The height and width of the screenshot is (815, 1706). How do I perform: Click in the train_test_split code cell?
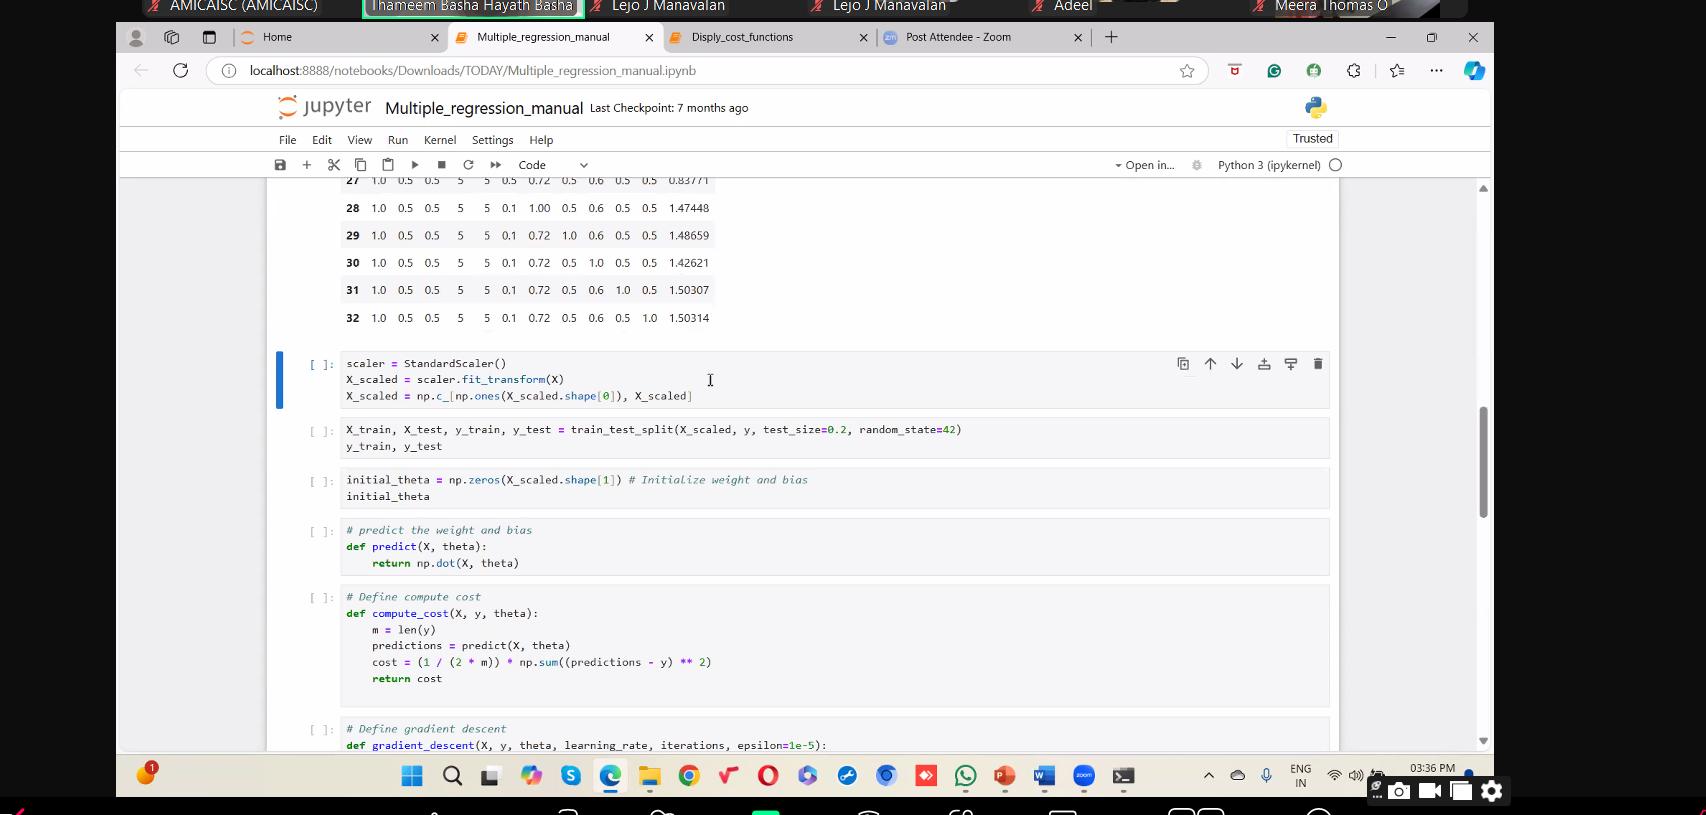point(834,438)
